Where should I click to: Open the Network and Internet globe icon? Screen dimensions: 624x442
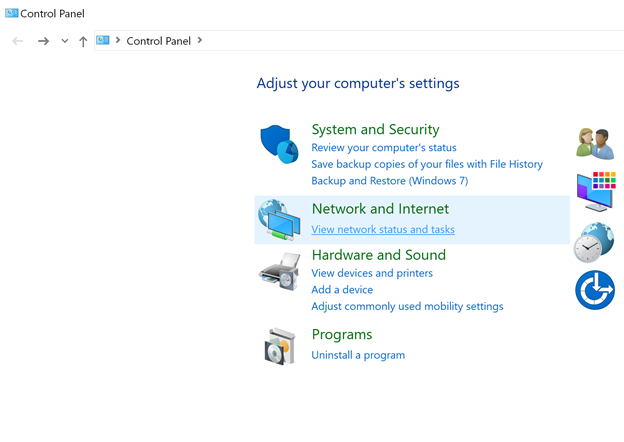point(279,220)
